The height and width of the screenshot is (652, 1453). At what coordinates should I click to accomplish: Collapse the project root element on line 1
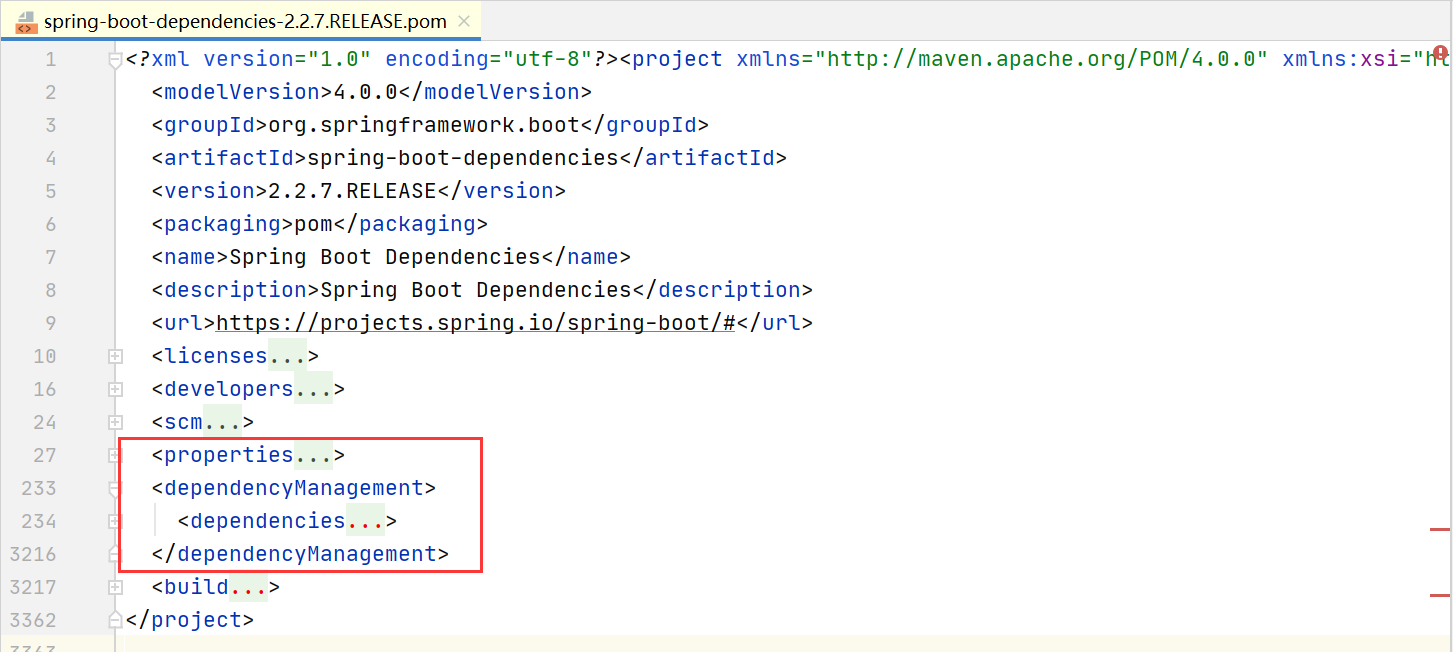coord(115,60)
